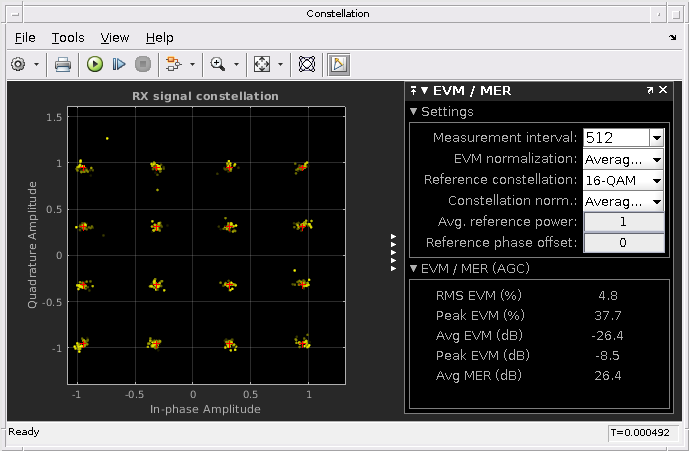Screen dimensions: 689x451
Task: Show the reference constellation icon
Action: click(x=307, y=64)
